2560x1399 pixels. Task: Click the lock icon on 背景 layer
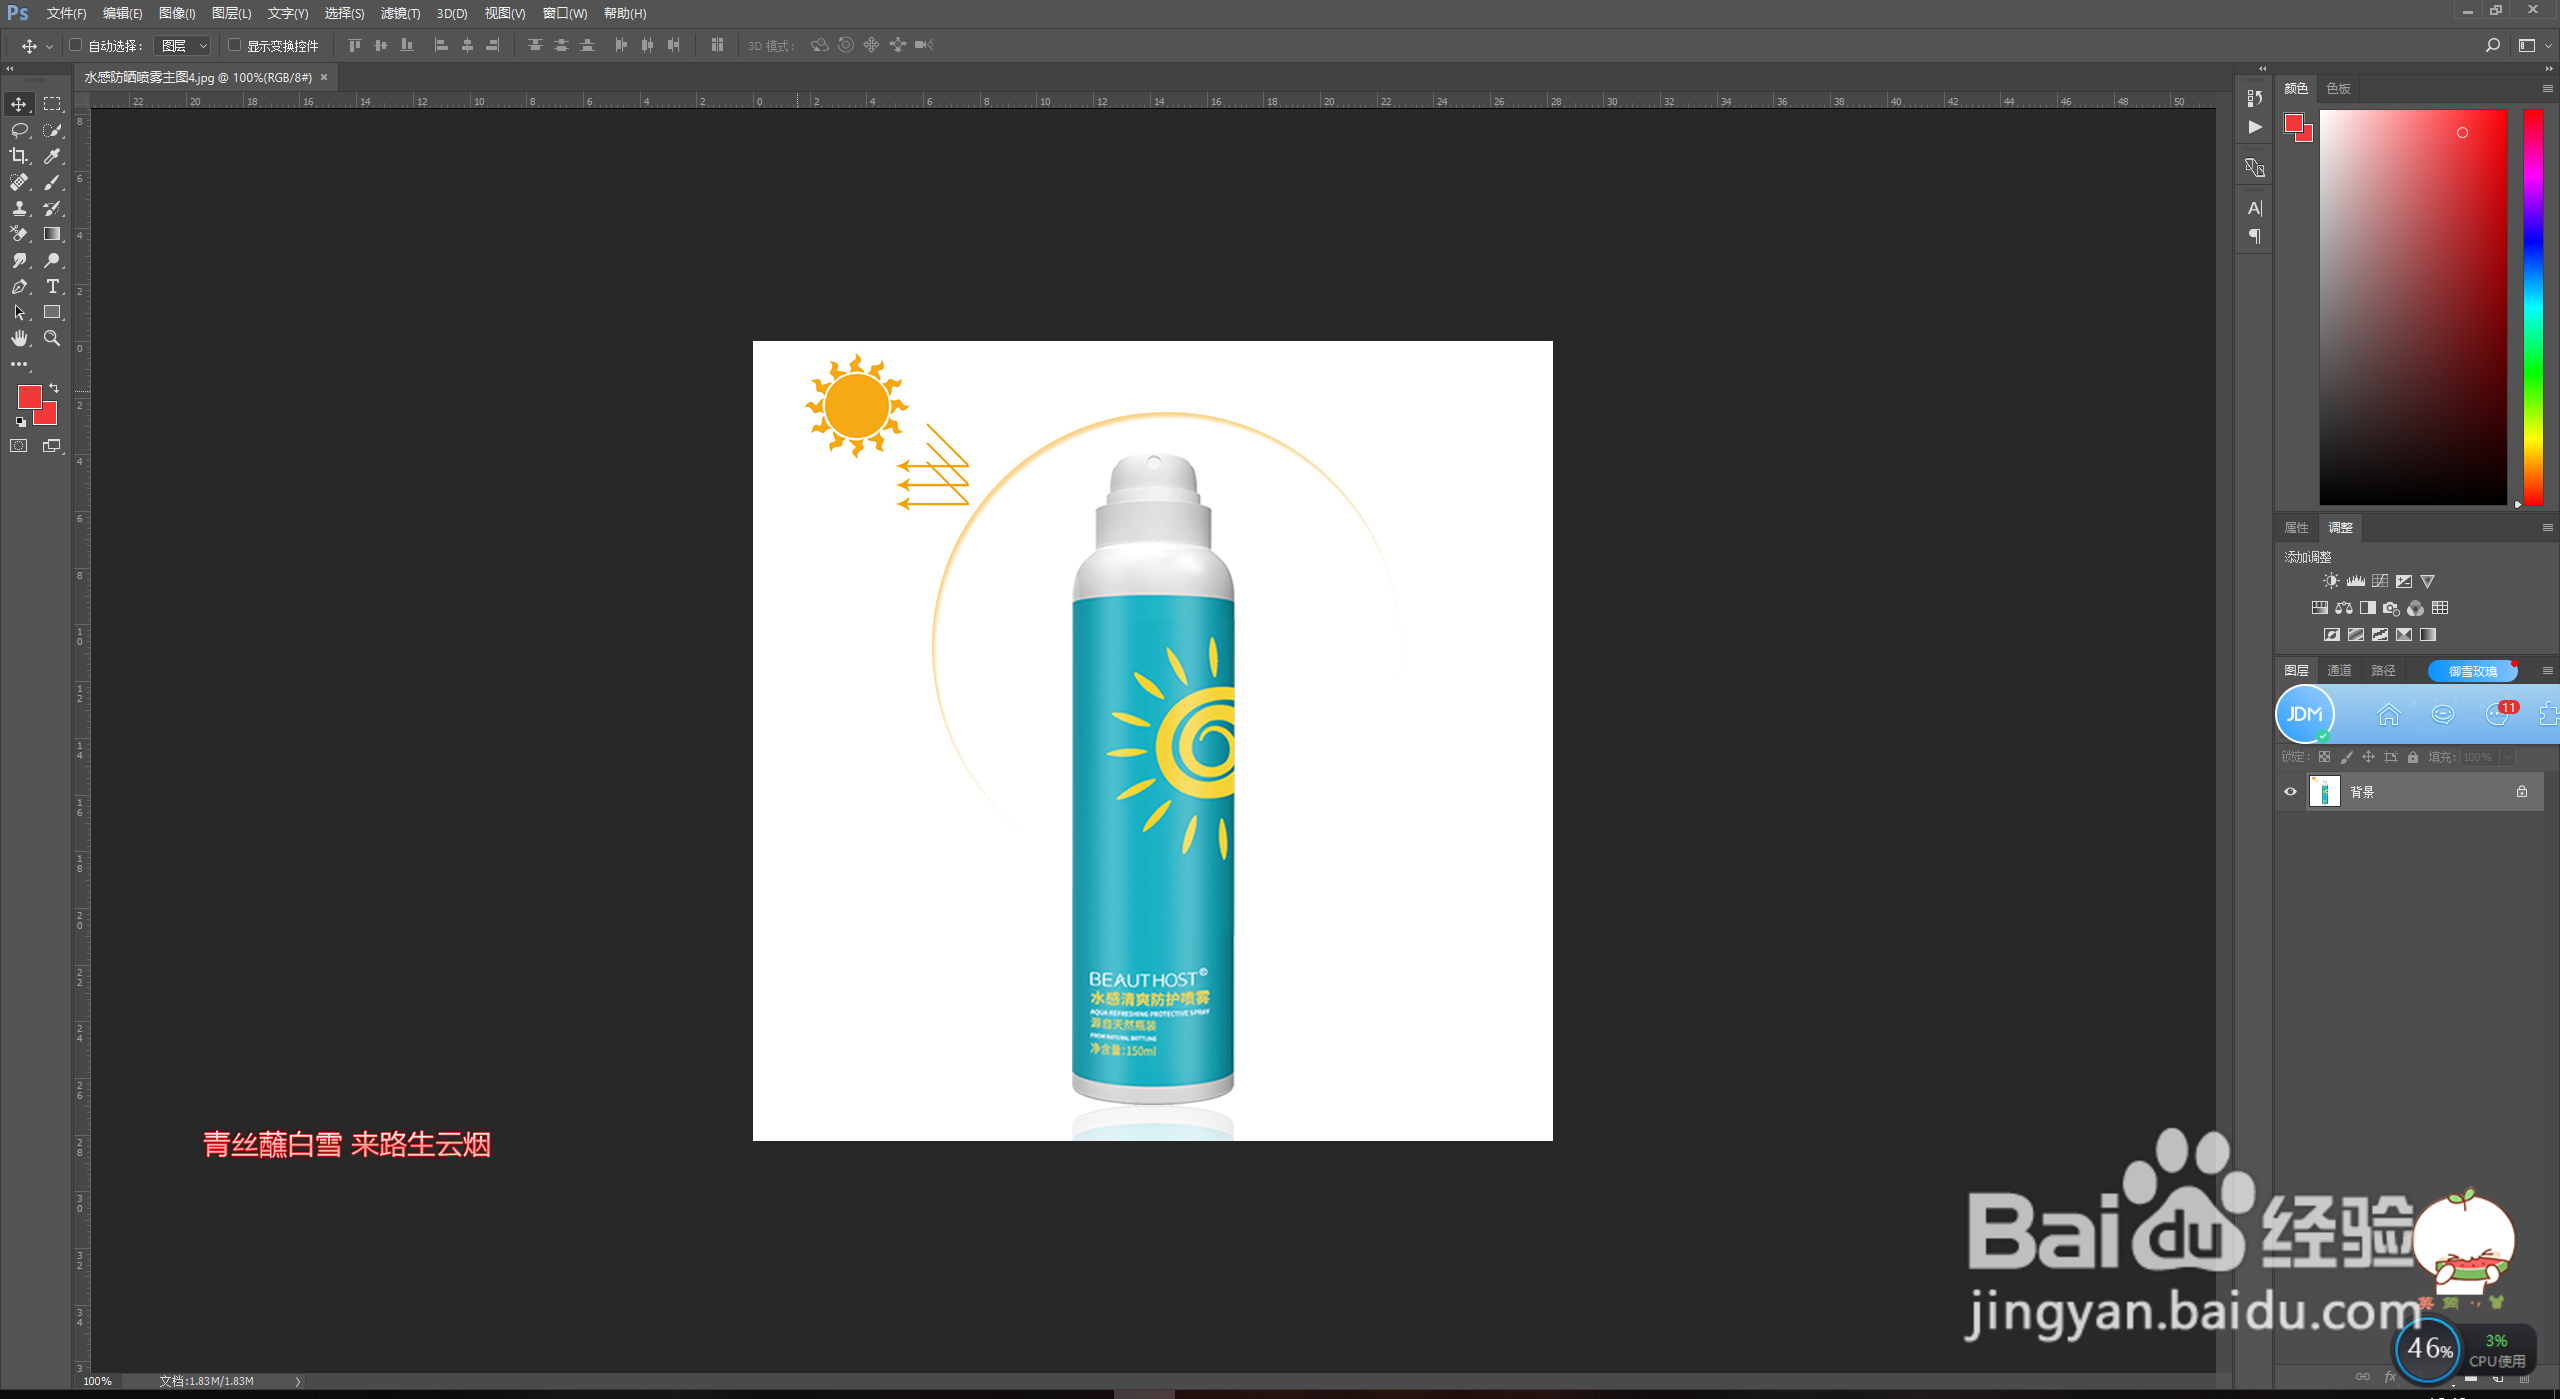point(2522,792)
